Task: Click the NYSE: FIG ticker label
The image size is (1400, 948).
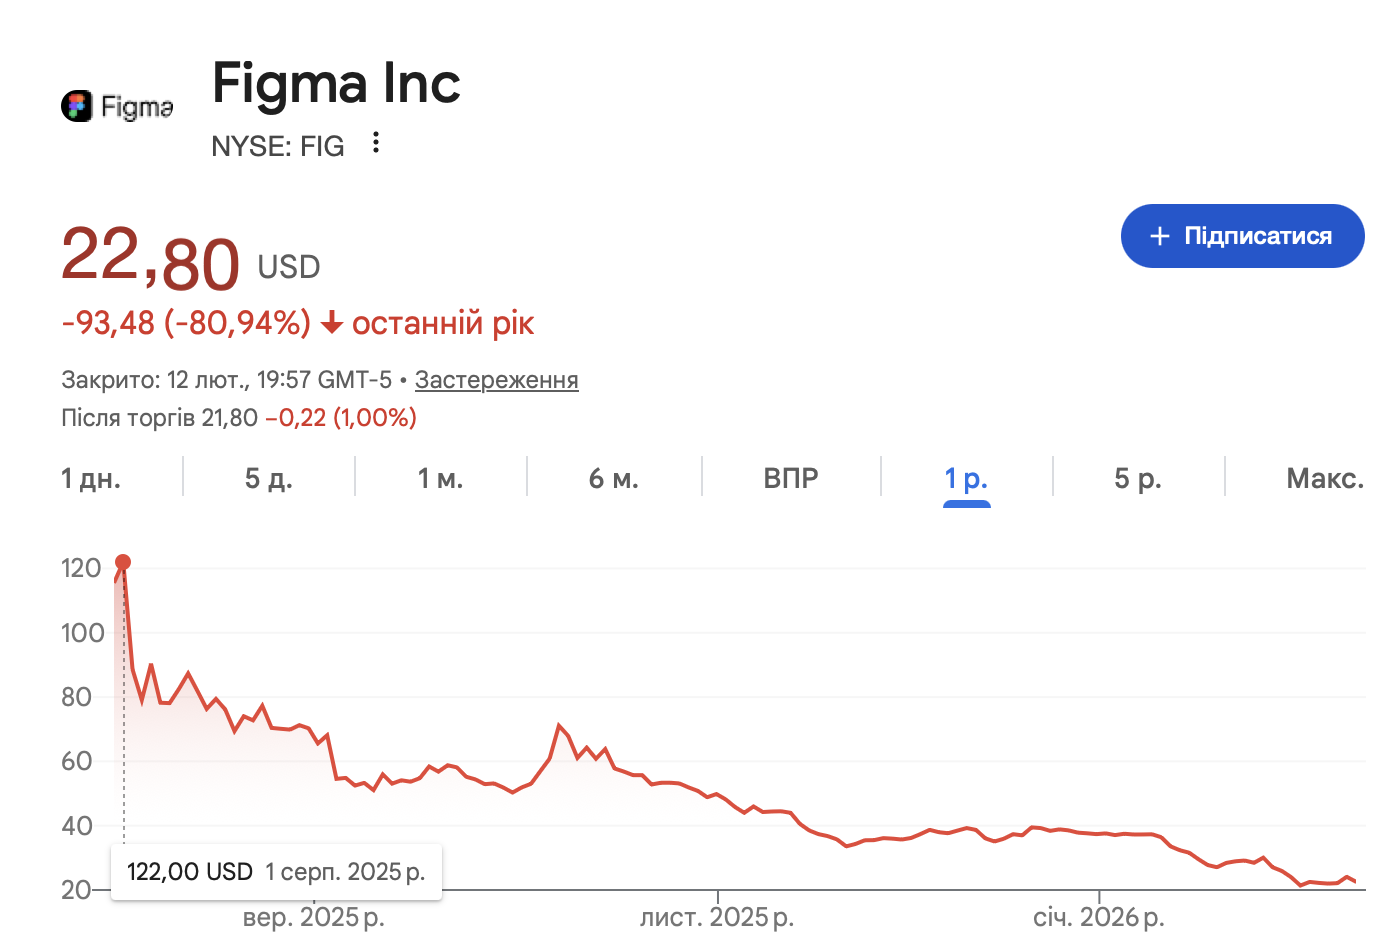Action: pyautogui.click(x=278, y=146)
